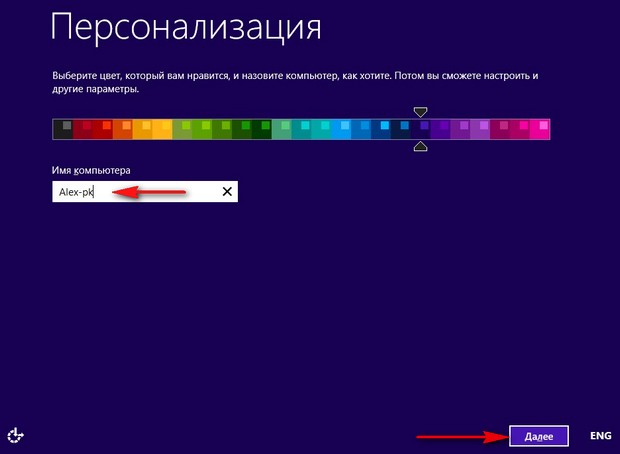The width and height of the screenshot is (620, 454).
Task: Click the lower color selection arrow marker
Action: [x=420, y=147]
